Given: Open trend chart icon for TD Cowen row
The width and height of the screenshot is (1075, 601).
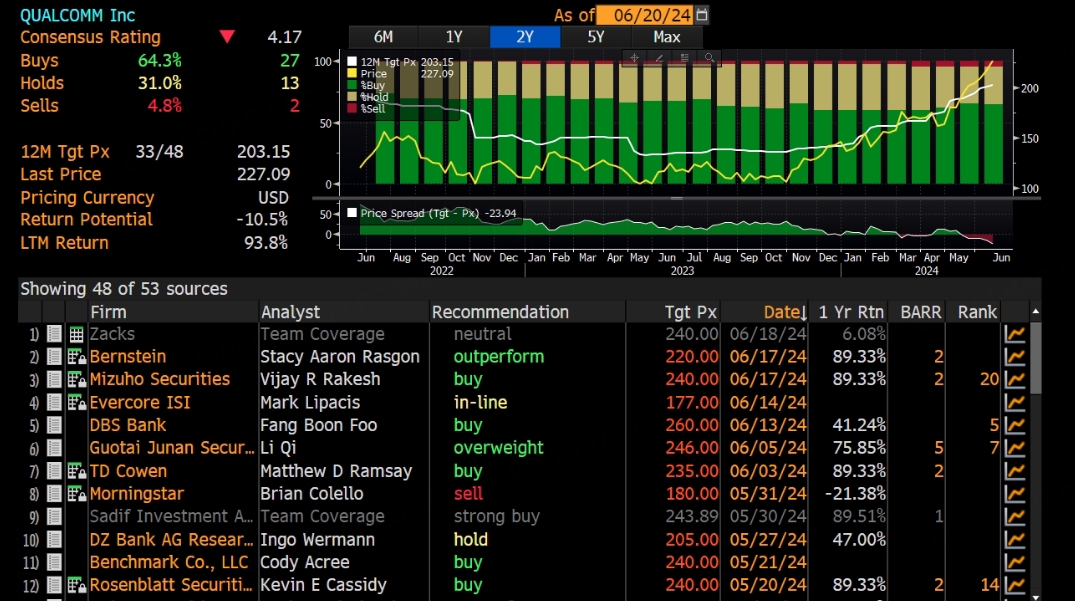Looking at the screenshot, I should 1015,471.
